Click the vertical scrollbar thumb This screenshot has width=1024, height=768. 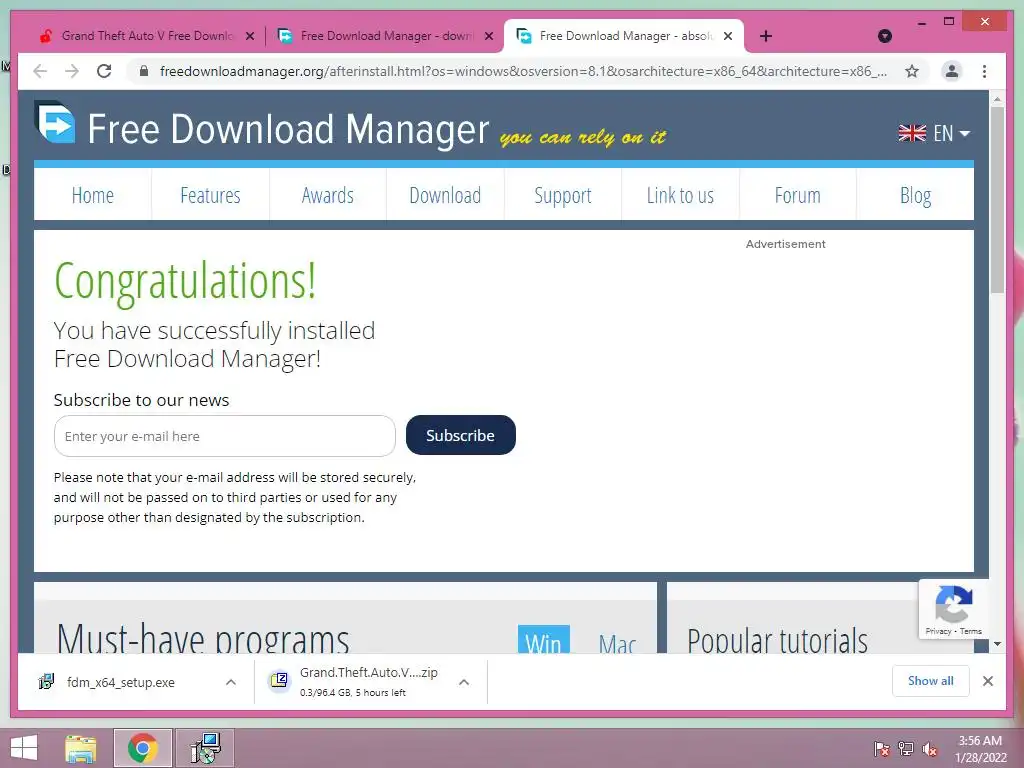point(997,199)
